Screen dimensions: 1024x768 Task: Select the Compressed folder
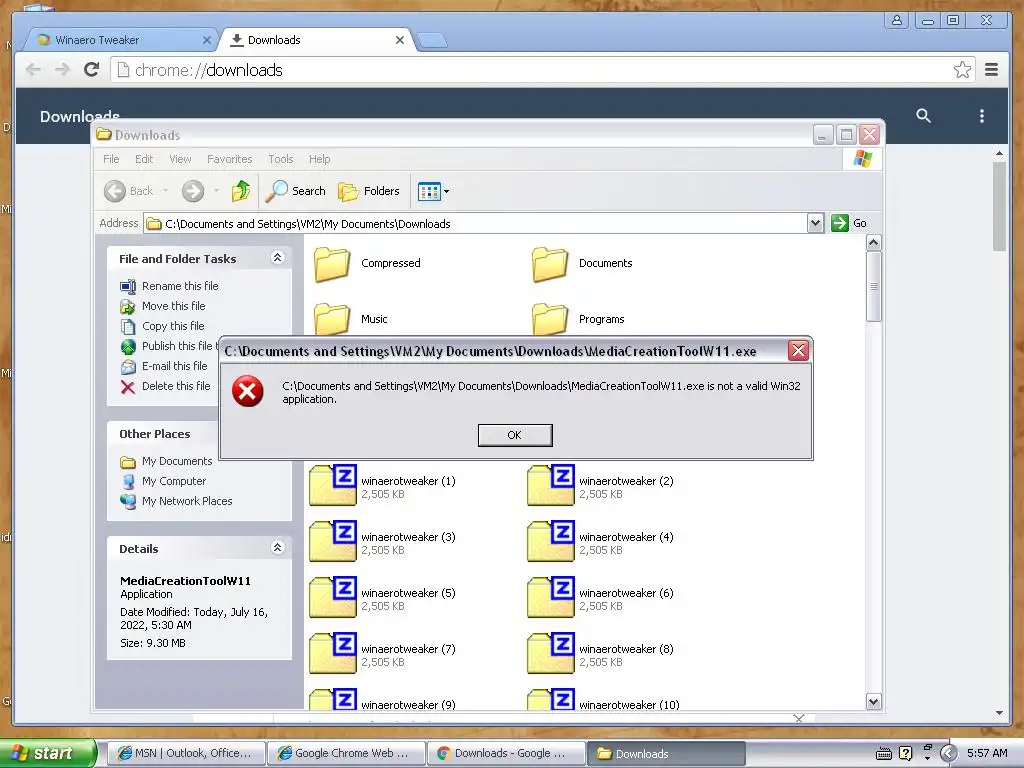pyautogui.click(x=367, y=263)
